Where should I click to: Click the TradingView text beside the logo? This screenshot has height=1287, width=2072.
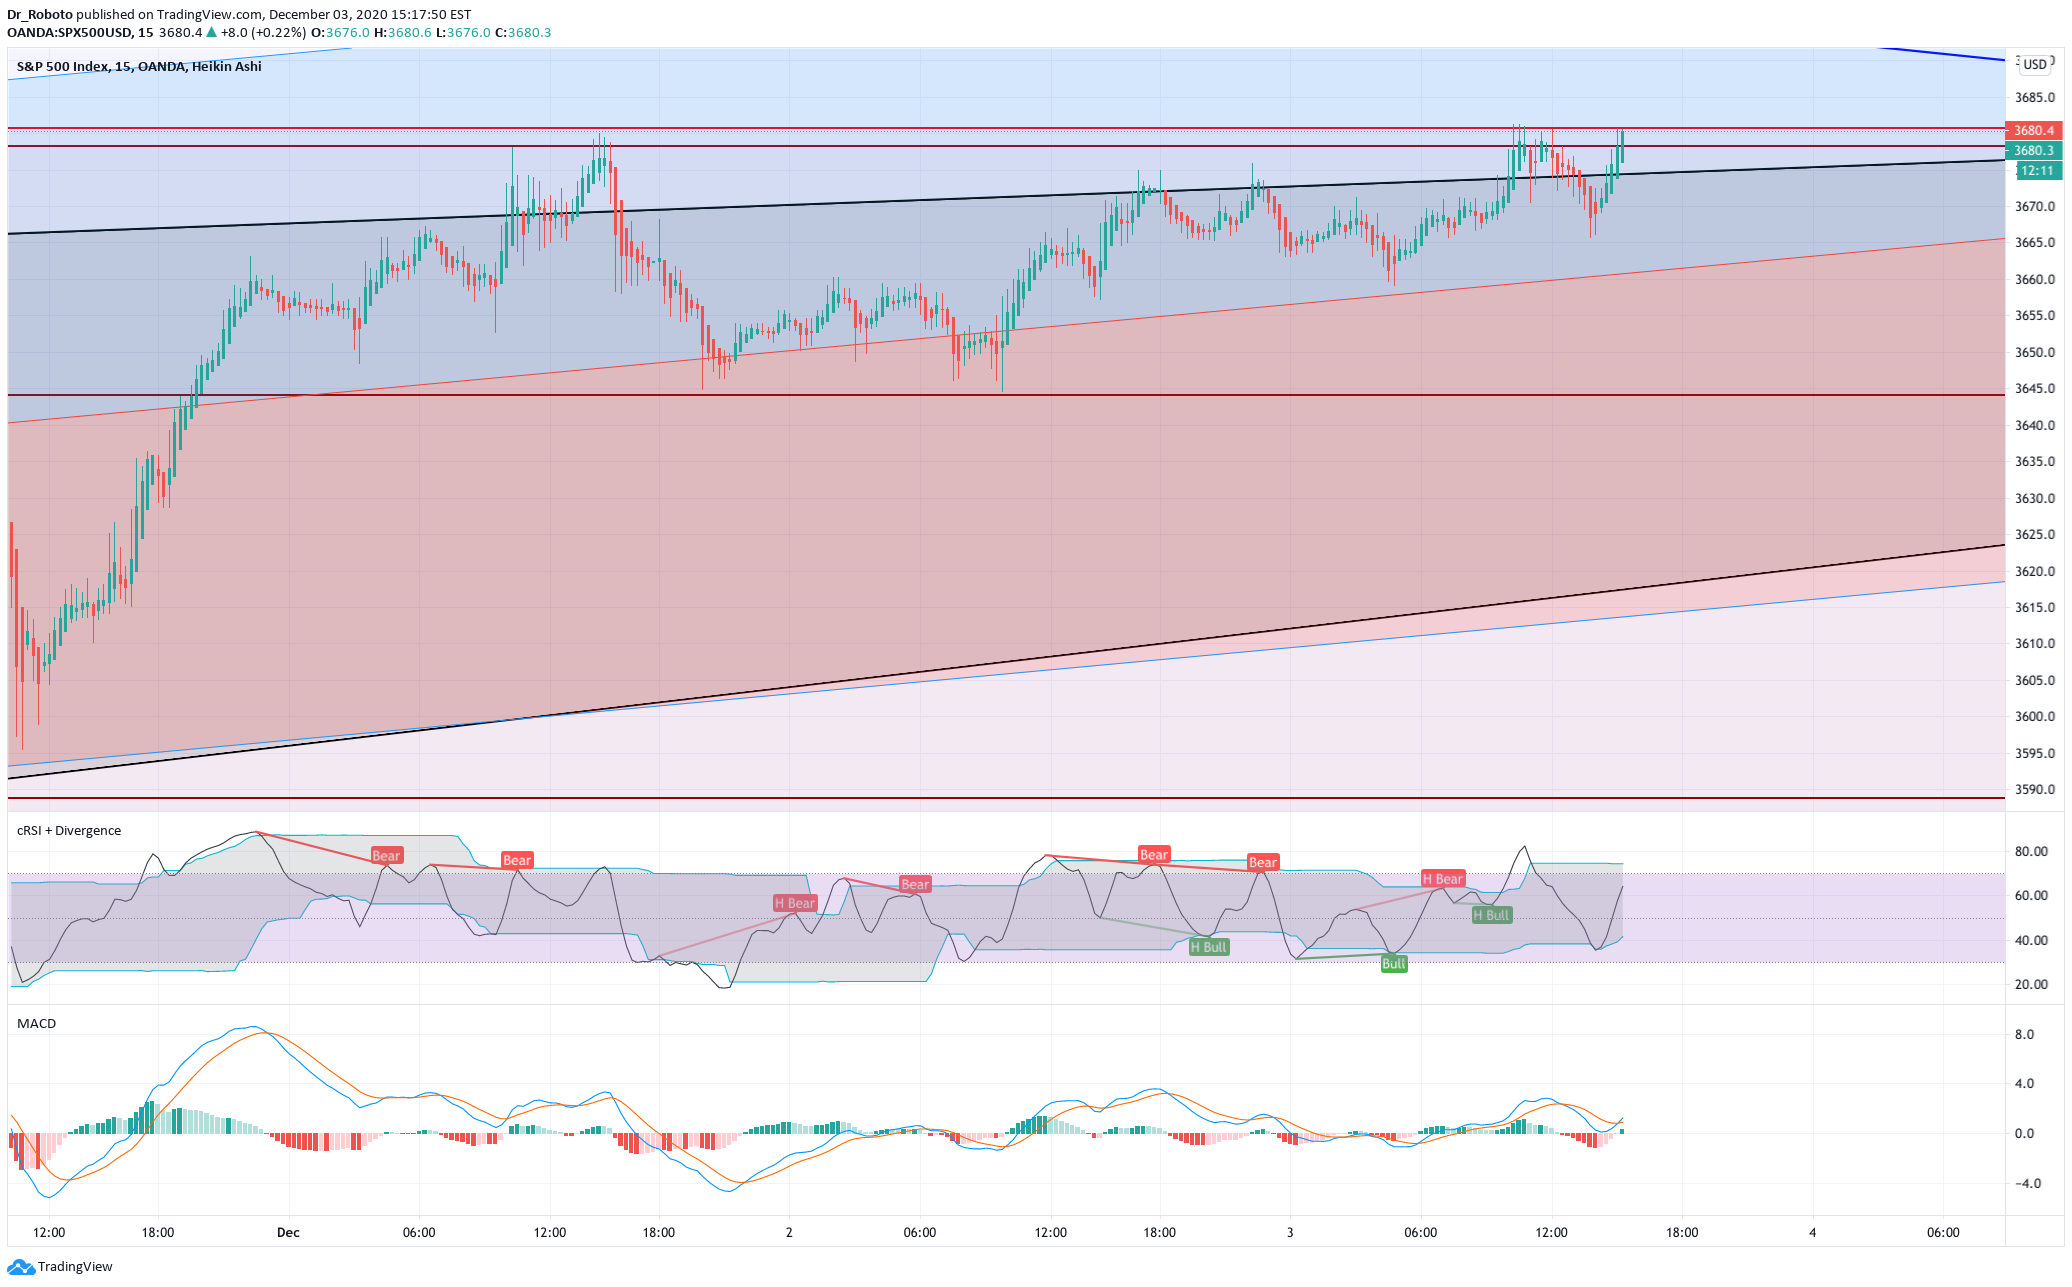75,1267
